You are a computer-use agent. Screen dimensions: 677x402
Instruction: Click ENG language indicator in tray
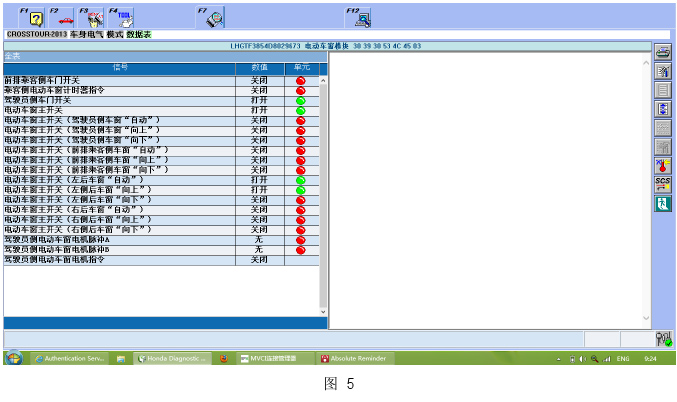click(x=623, y=359)
